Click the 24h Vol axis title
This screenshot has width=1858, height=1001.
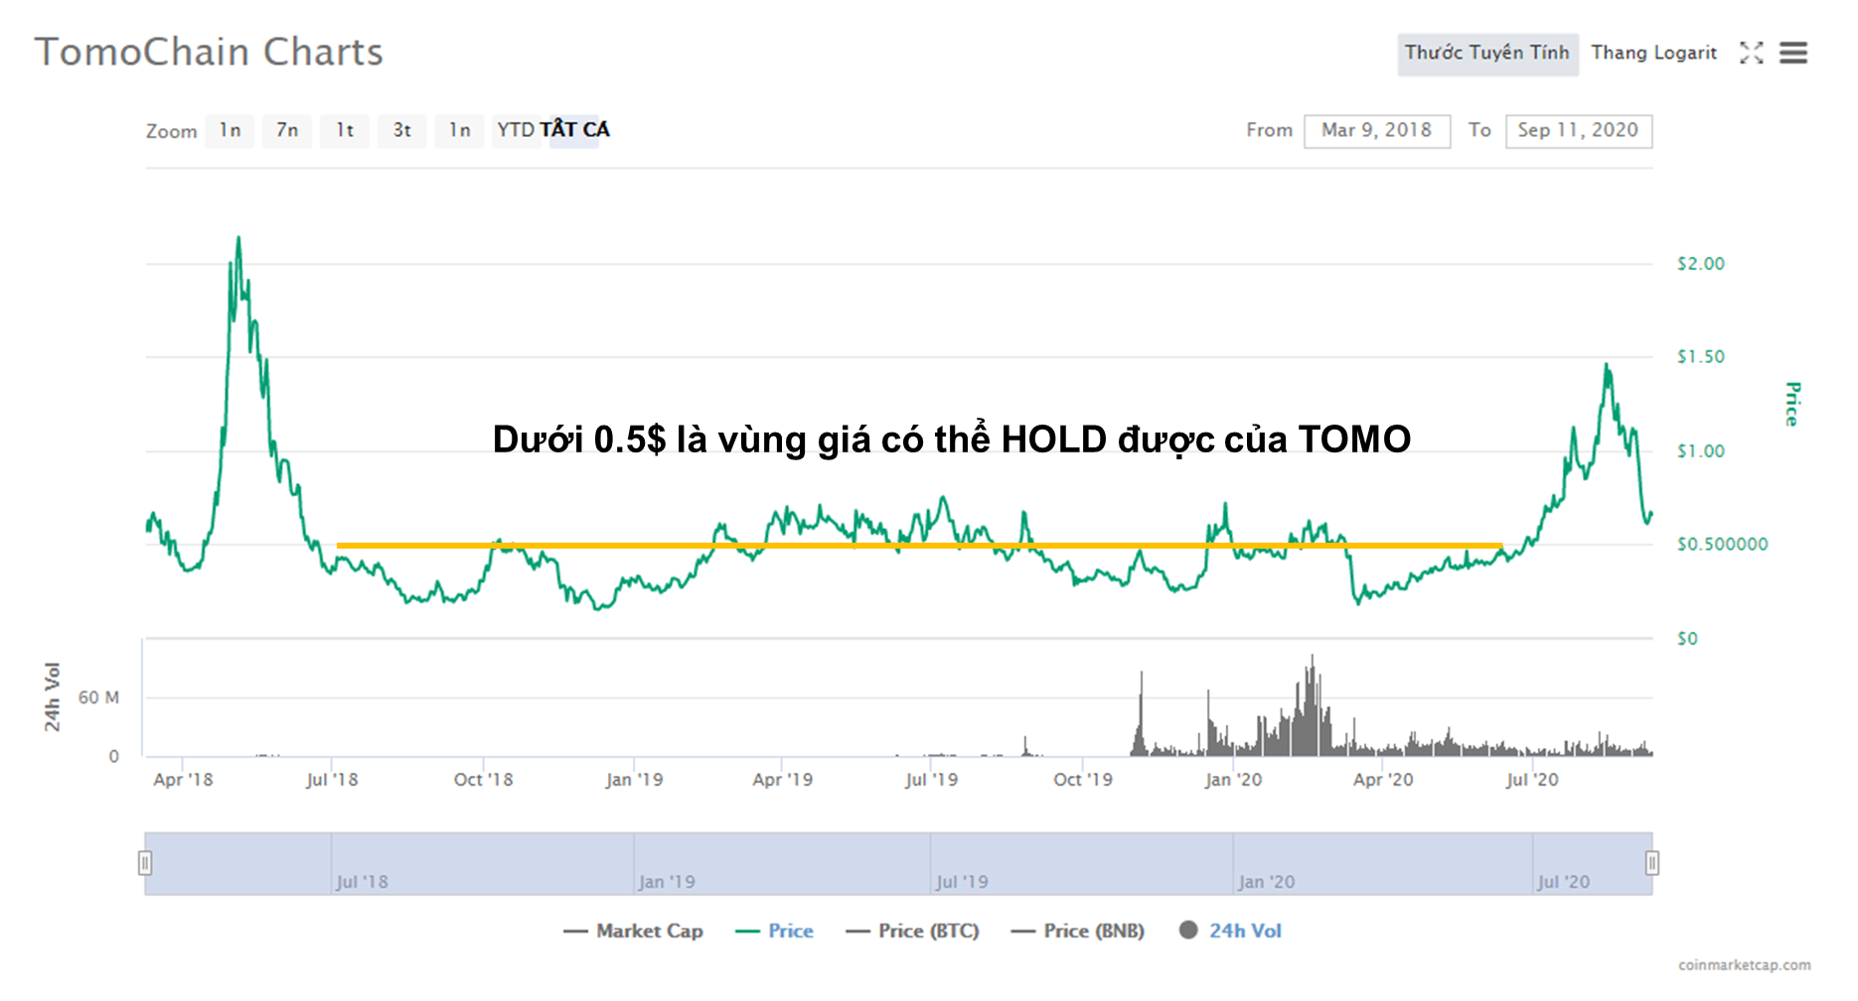pos(52,697)
